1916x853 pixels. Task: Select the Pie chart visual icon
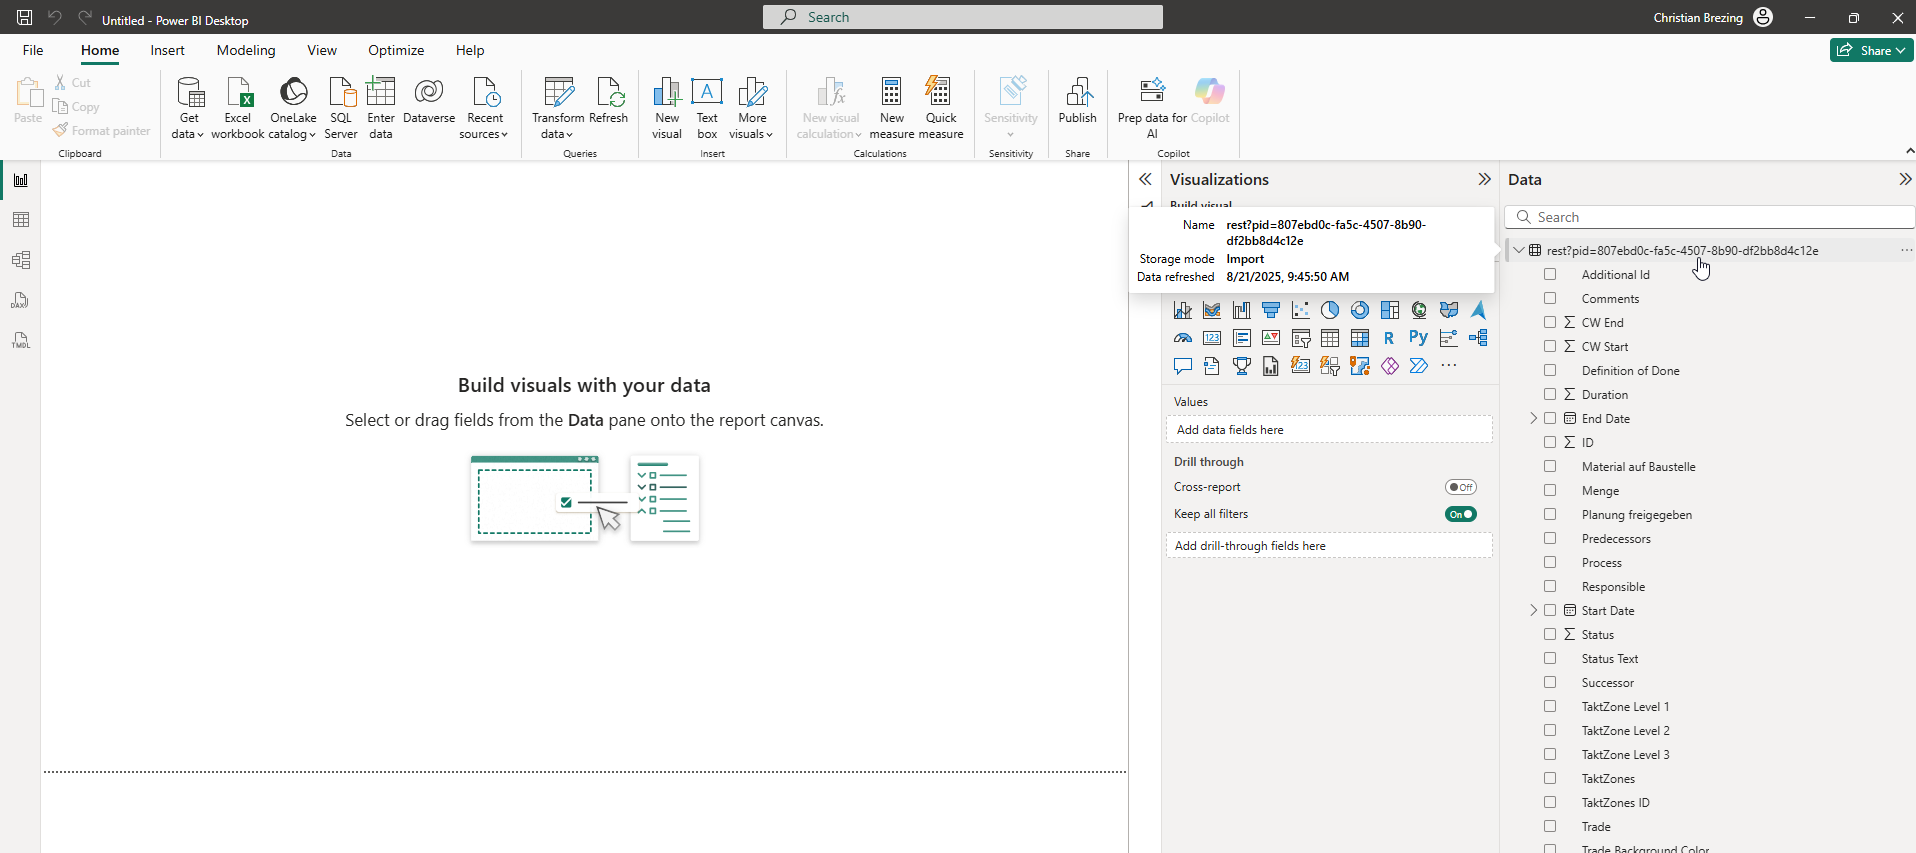(1330, 310)
